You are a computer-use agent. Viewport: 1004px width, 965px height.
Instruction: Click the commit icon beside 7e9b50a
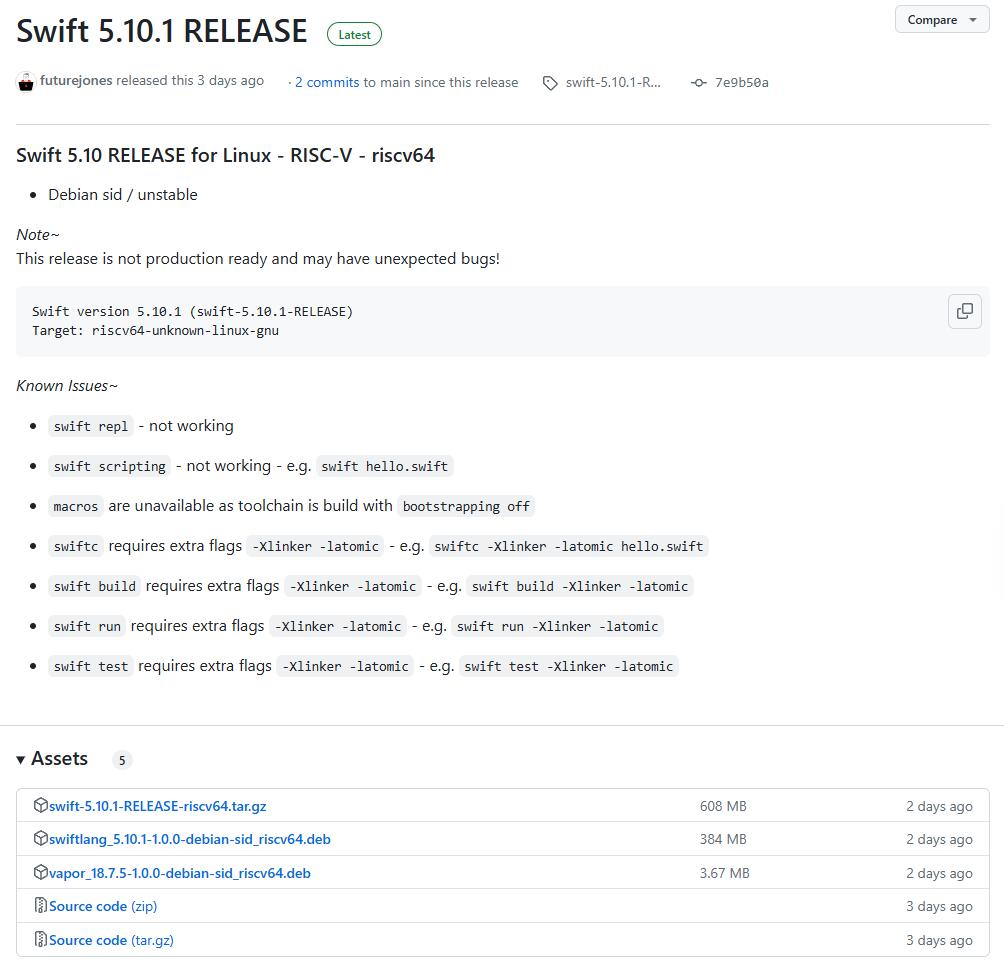[x=698, y=83]
